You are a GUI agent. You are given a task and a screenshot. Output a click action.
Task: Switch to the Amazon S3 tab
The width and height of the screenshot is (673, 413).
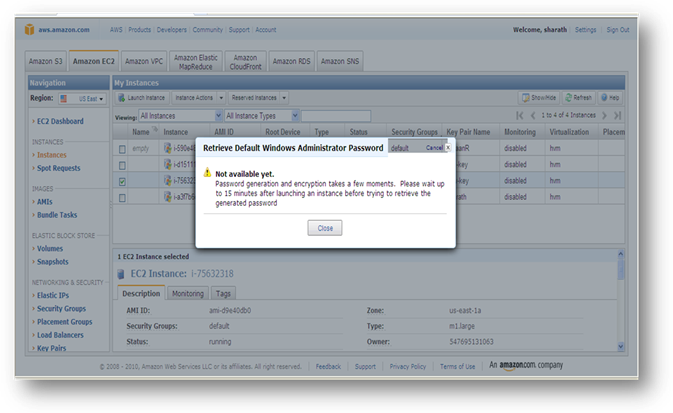point(45,61)
